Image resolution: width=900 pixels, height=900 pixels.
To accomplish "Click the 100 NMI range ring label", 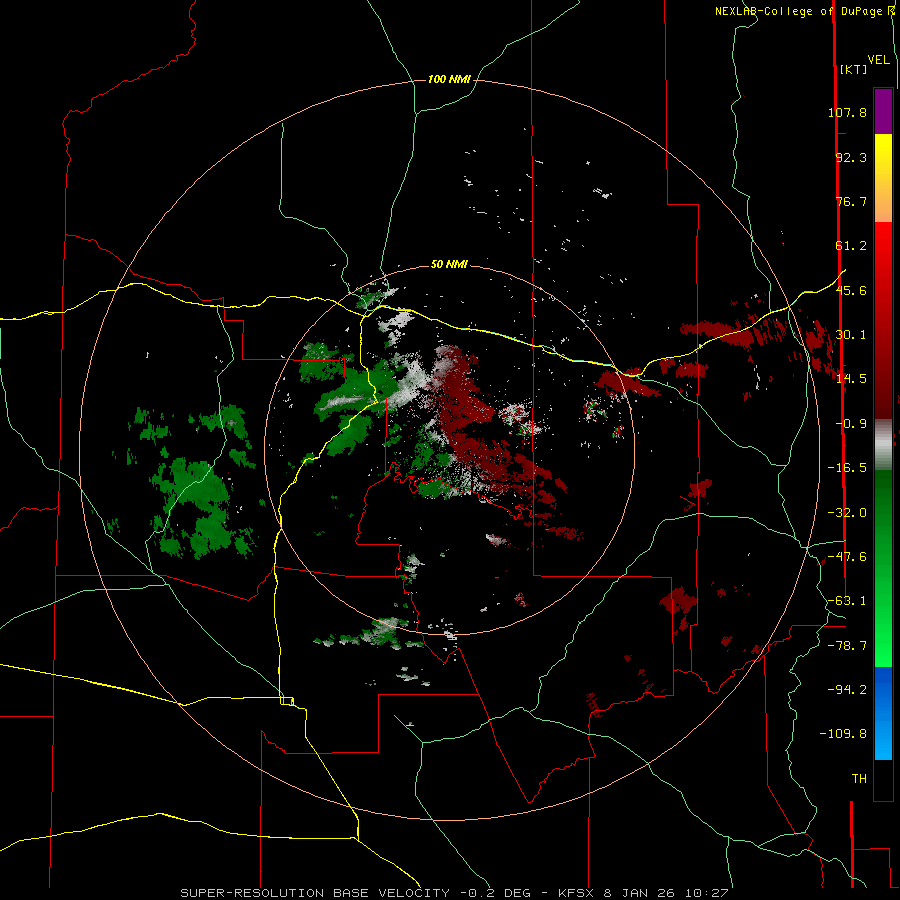I will (449, 79).
